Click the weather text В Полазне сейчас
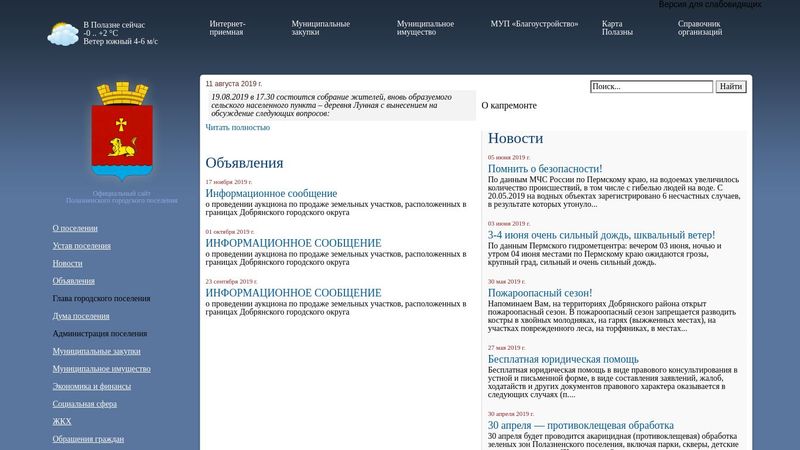 (x=114, y=25)
